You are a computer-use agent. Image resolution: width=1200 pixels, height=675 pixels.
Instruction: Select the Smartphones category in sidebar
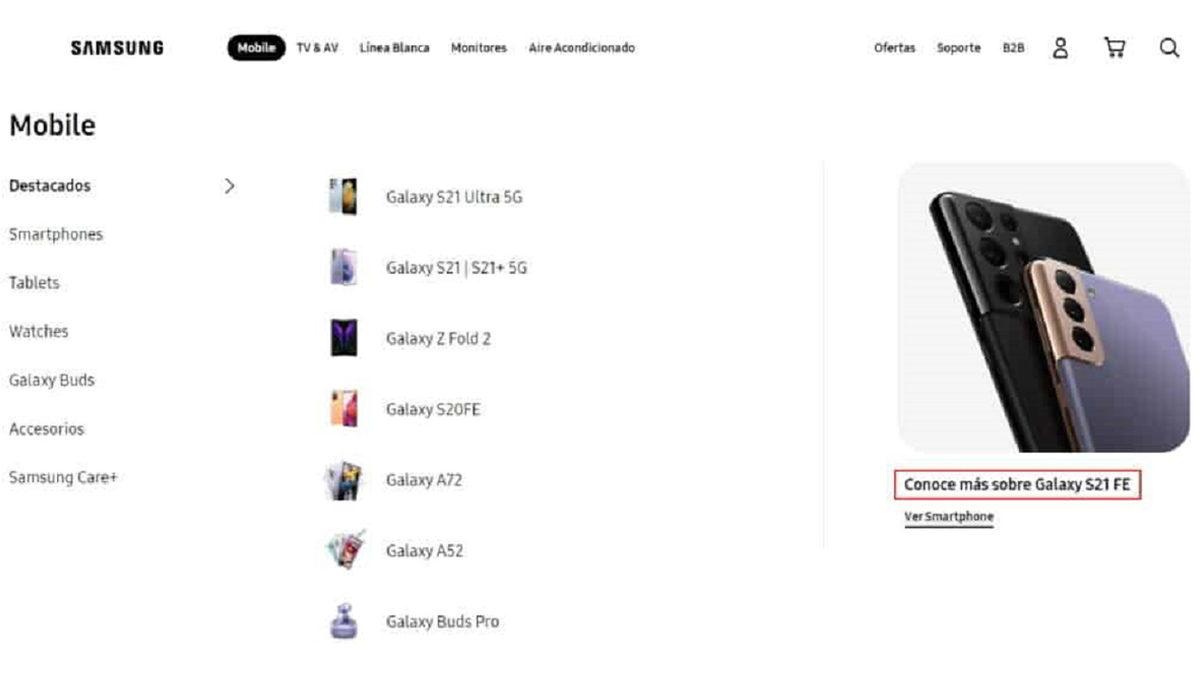[x=55, y=234]
